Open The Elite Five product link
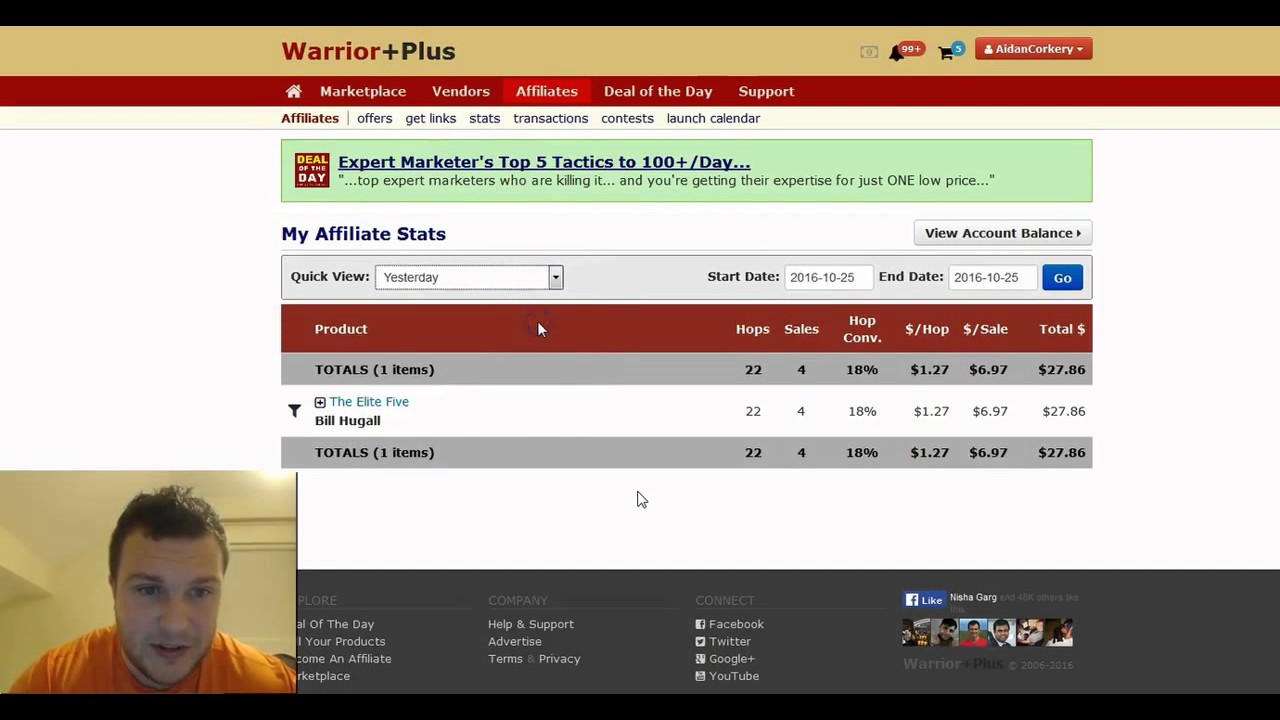This screenshot has width=1280, height=720. pos(369,402)
